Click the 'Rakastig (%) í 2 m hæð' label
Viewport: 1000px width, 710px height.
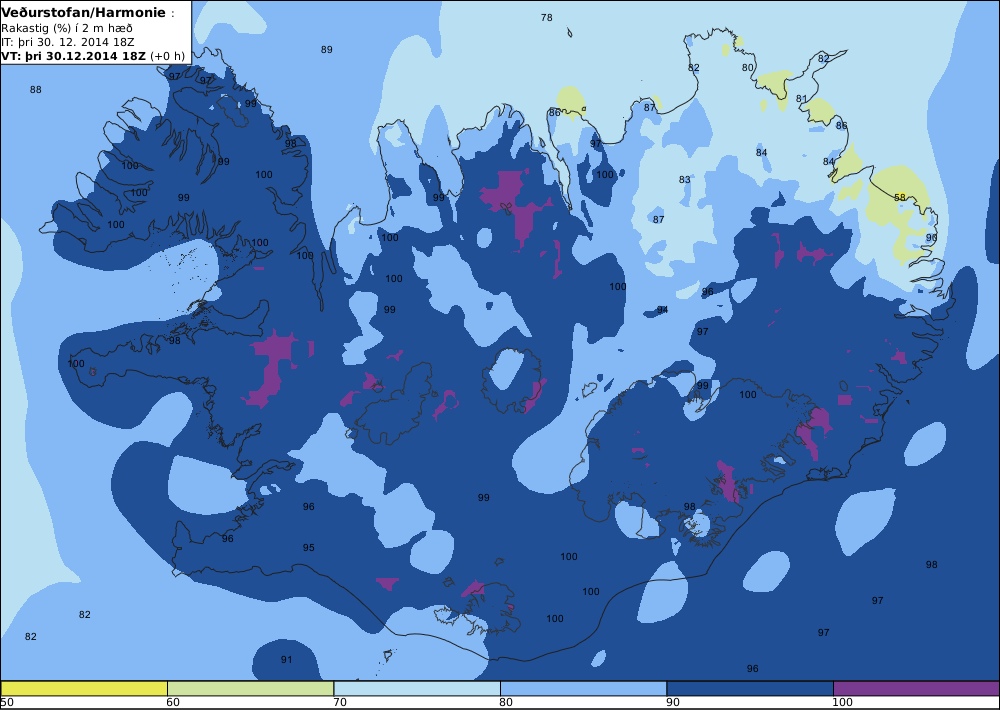[67, 28]
